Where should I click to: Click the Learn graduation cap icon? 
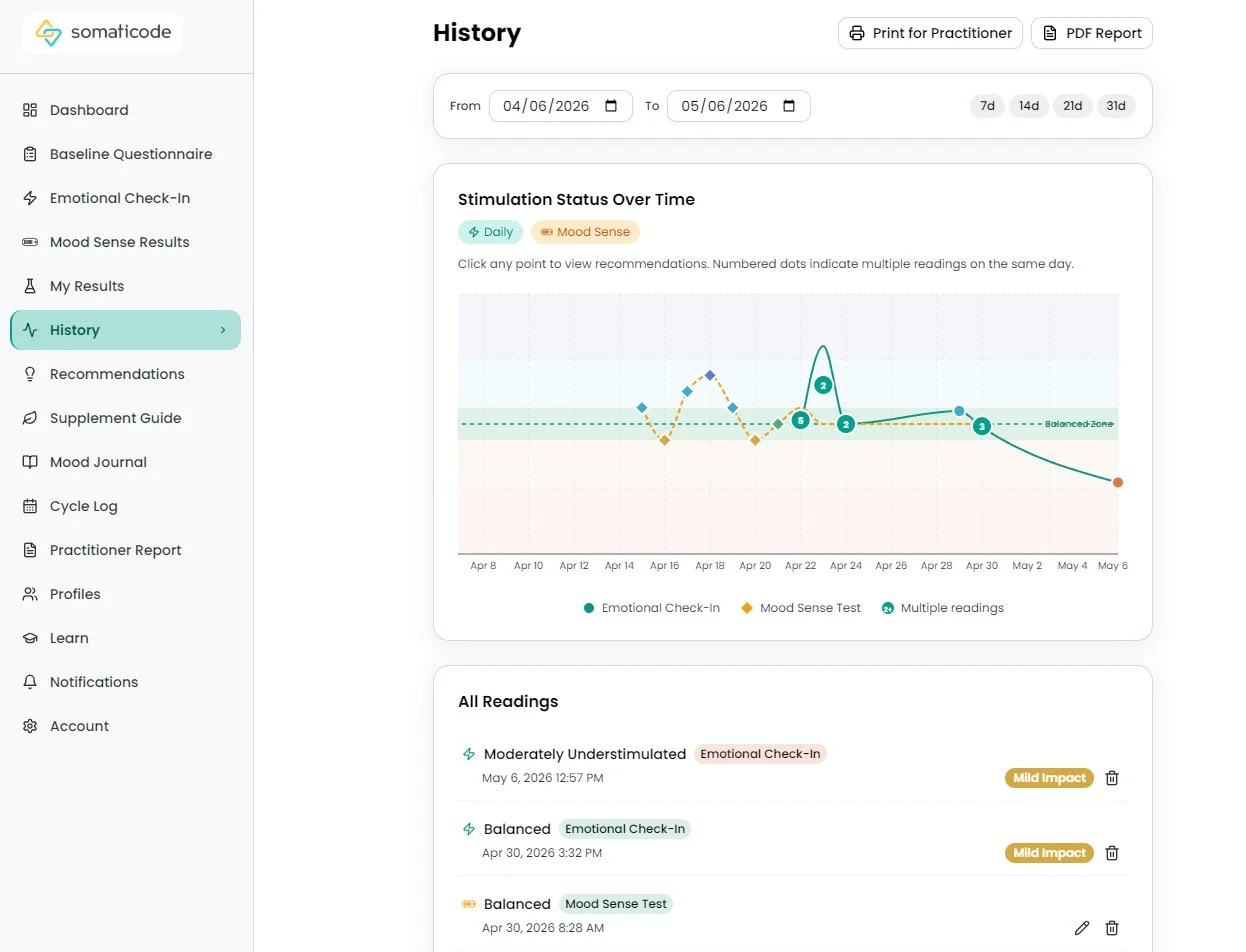(x=30, y=638)
